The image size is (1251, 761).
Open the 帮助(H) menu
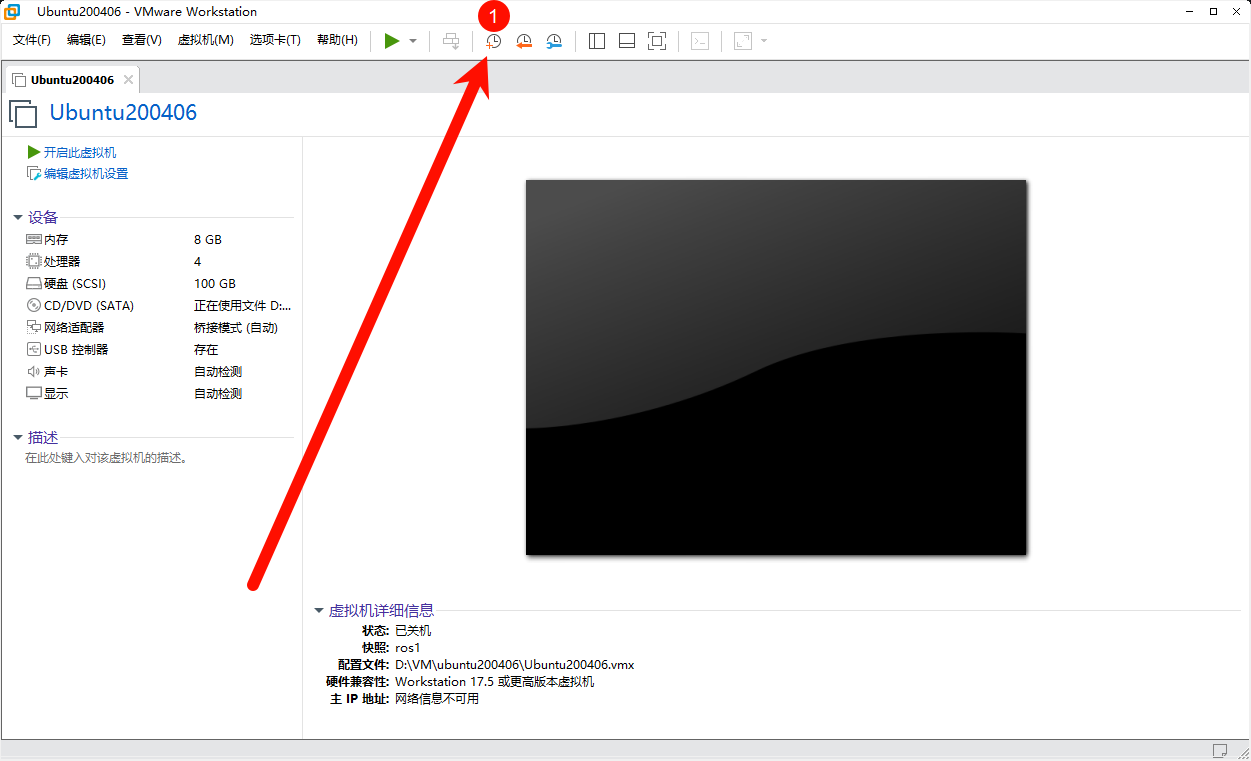tap(337, 40)
